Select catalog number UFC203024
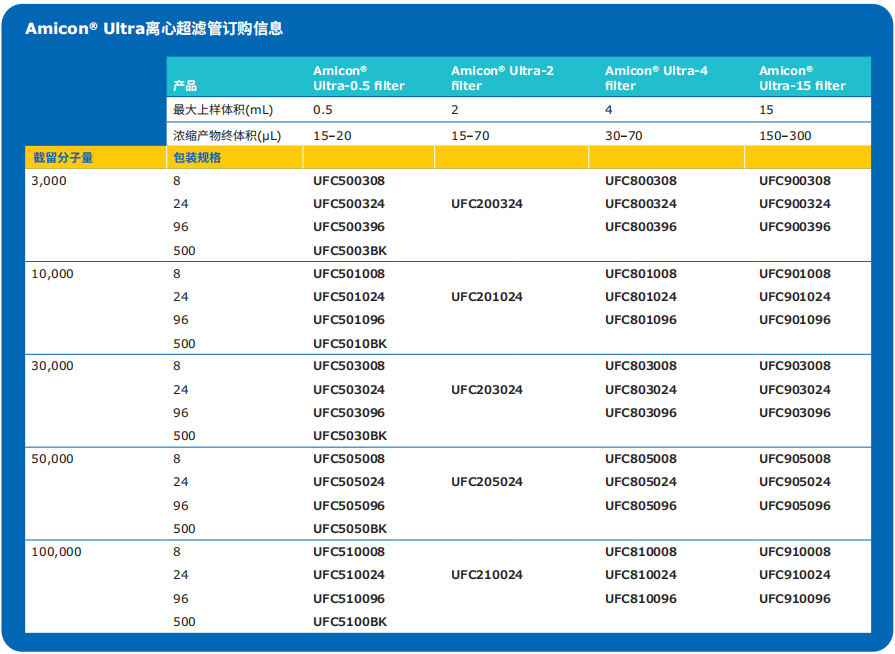The width and height of the screenshot is (895, 654). (487, 390)
